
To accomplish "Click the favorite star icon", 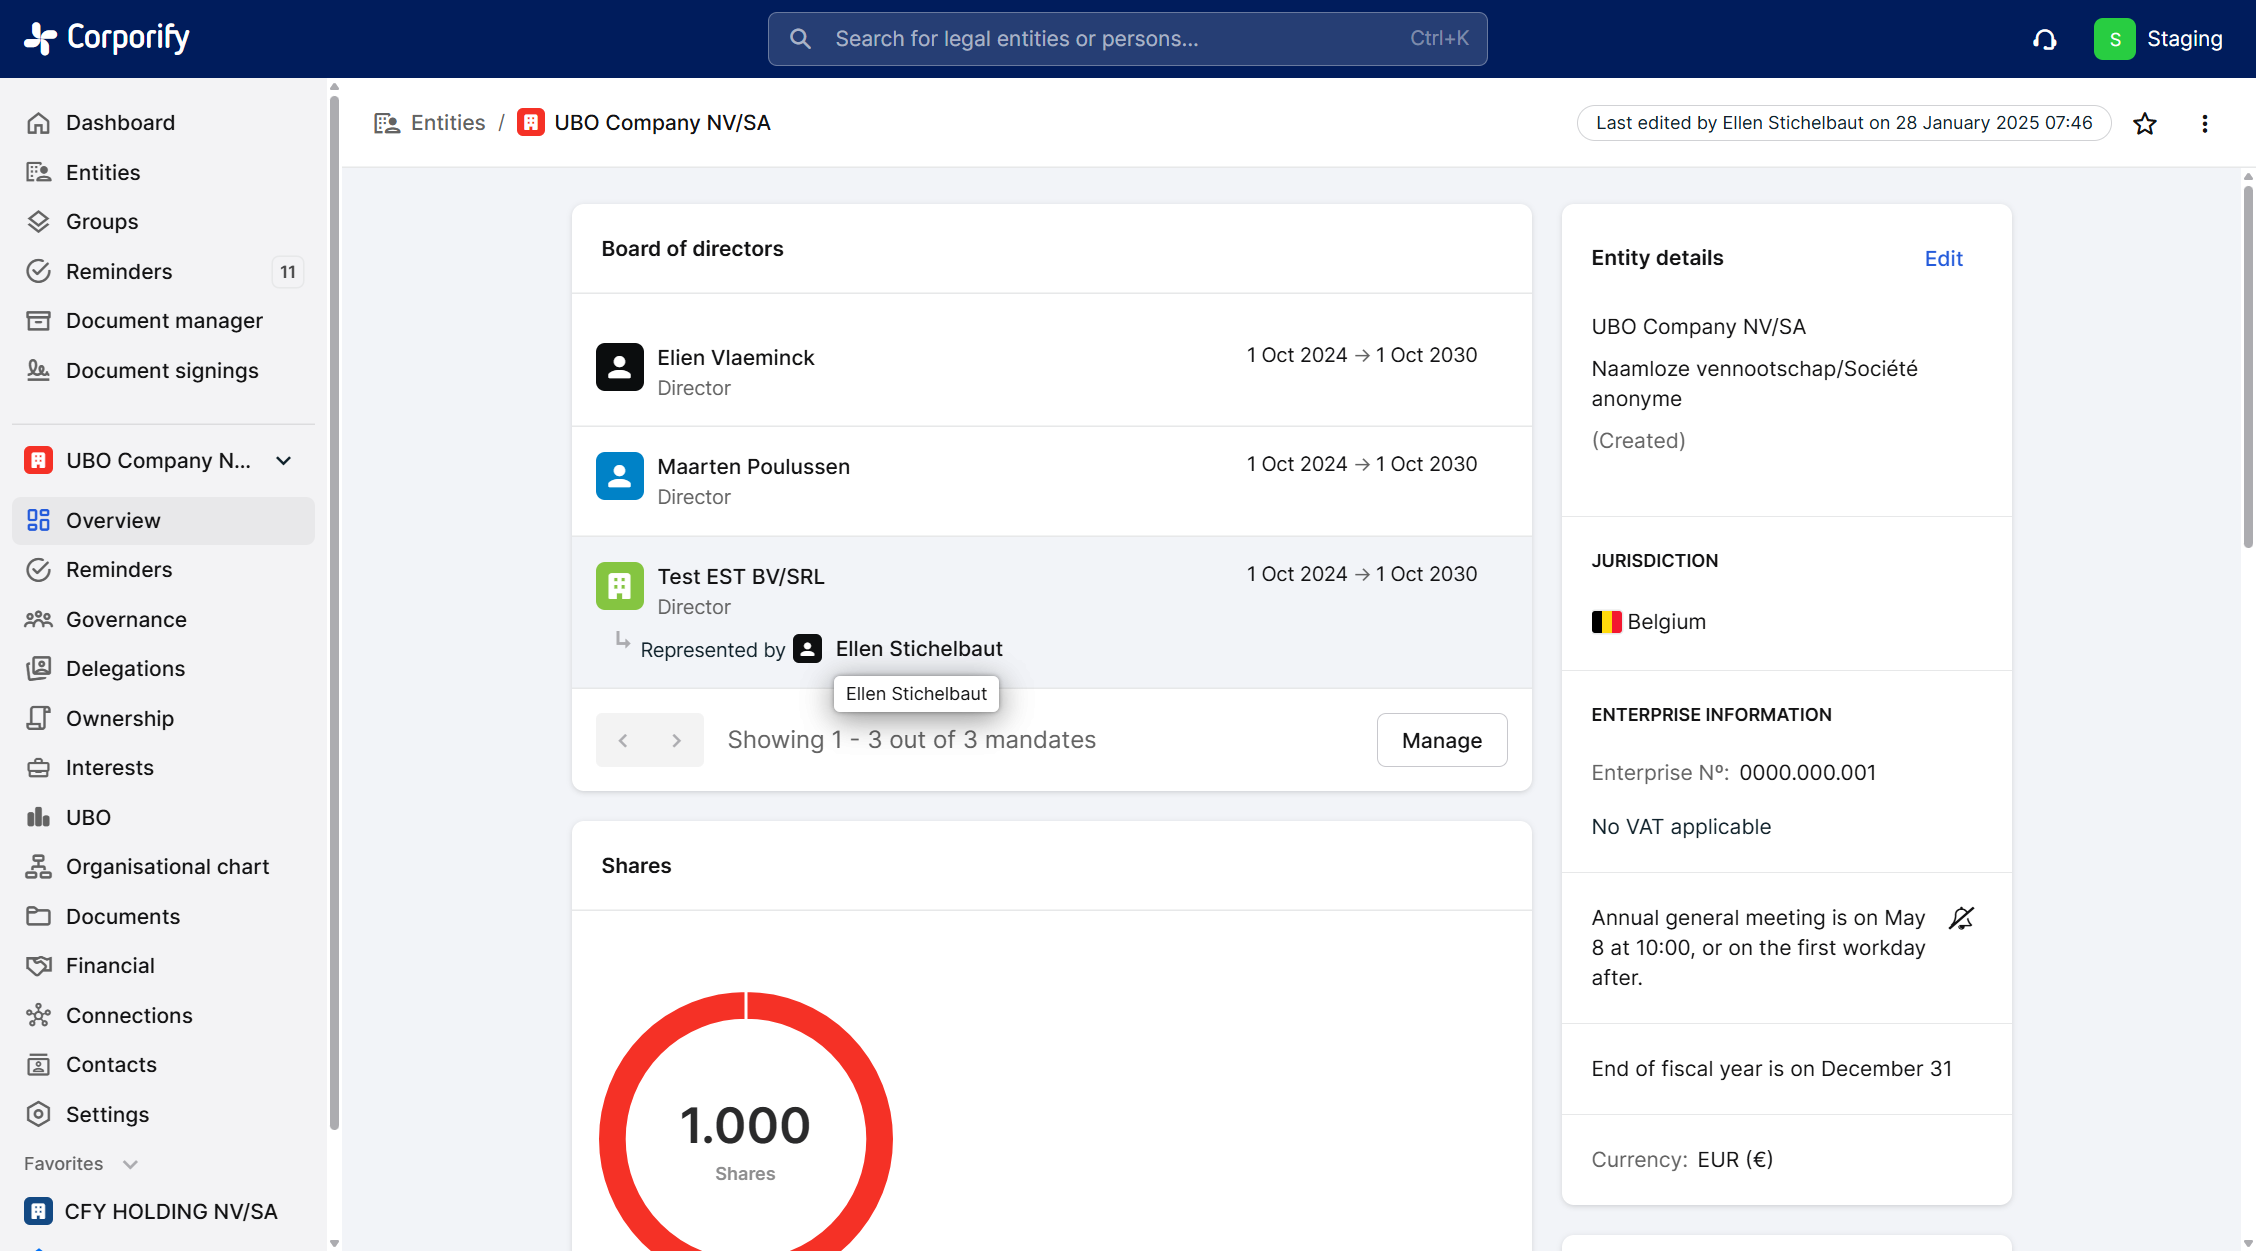I will (x=2144, y=124).
